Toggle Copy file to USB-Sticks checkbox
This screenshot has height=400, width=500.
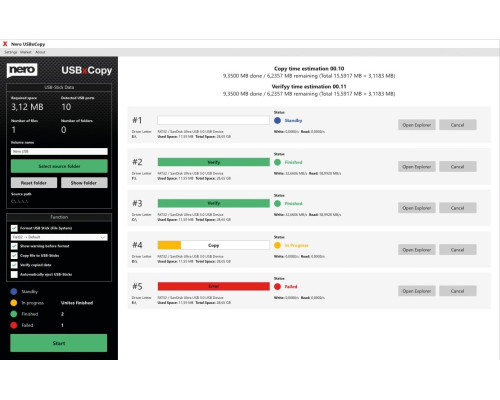(14, 256)
